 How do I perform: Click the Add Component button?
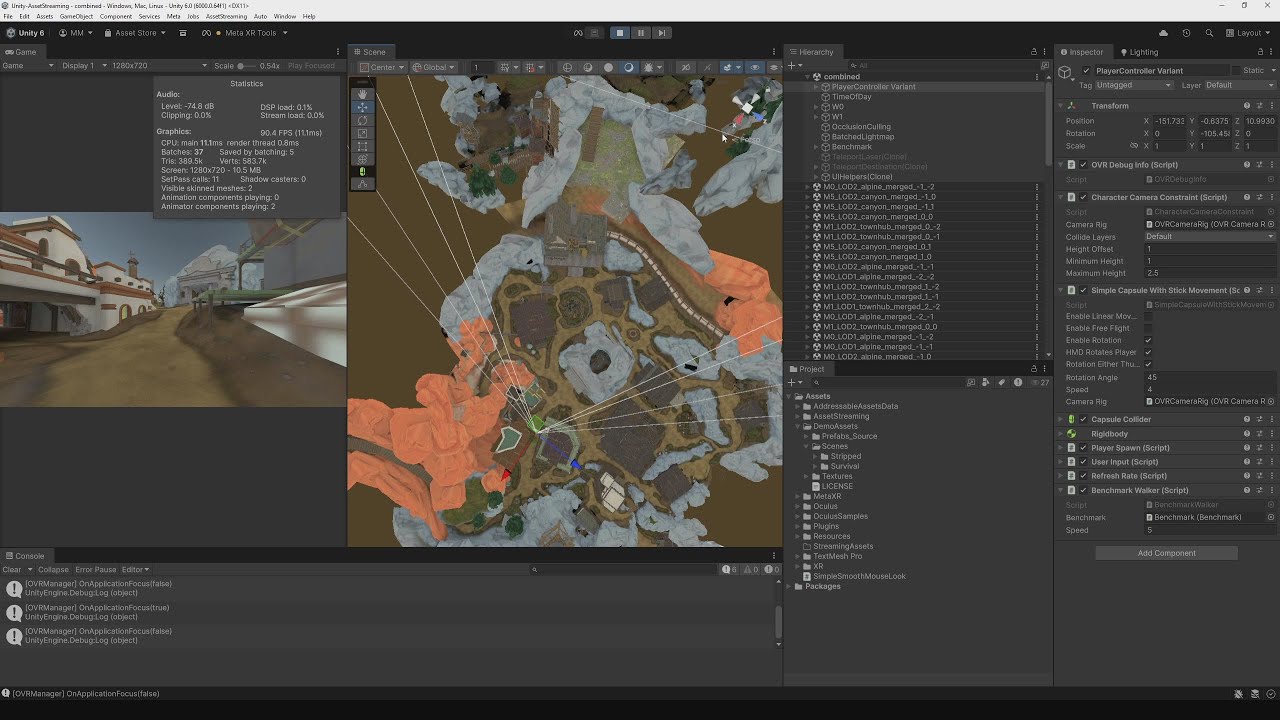[1166, 553]
